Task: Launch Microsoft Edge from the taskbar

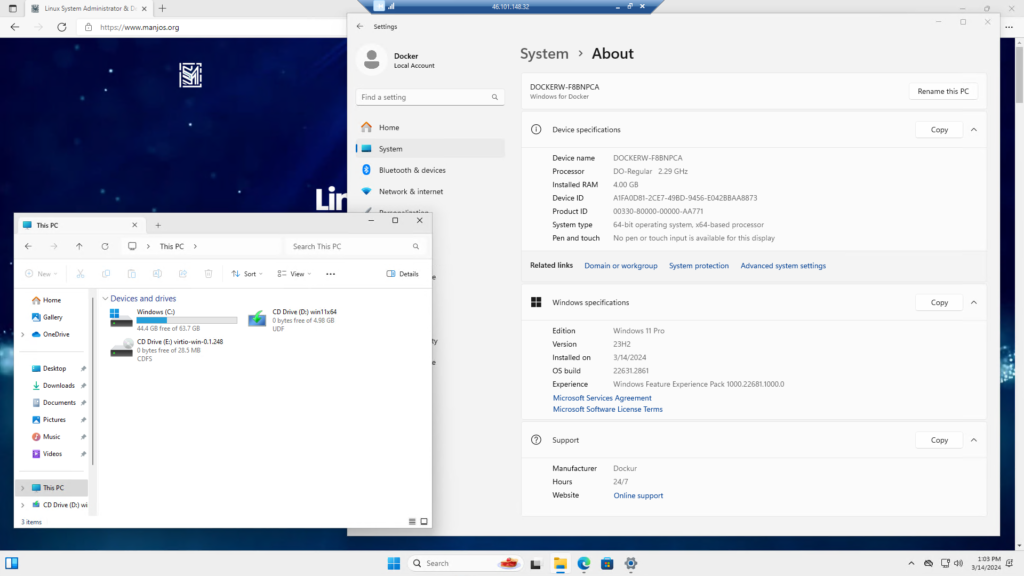Action: [583, 563]
